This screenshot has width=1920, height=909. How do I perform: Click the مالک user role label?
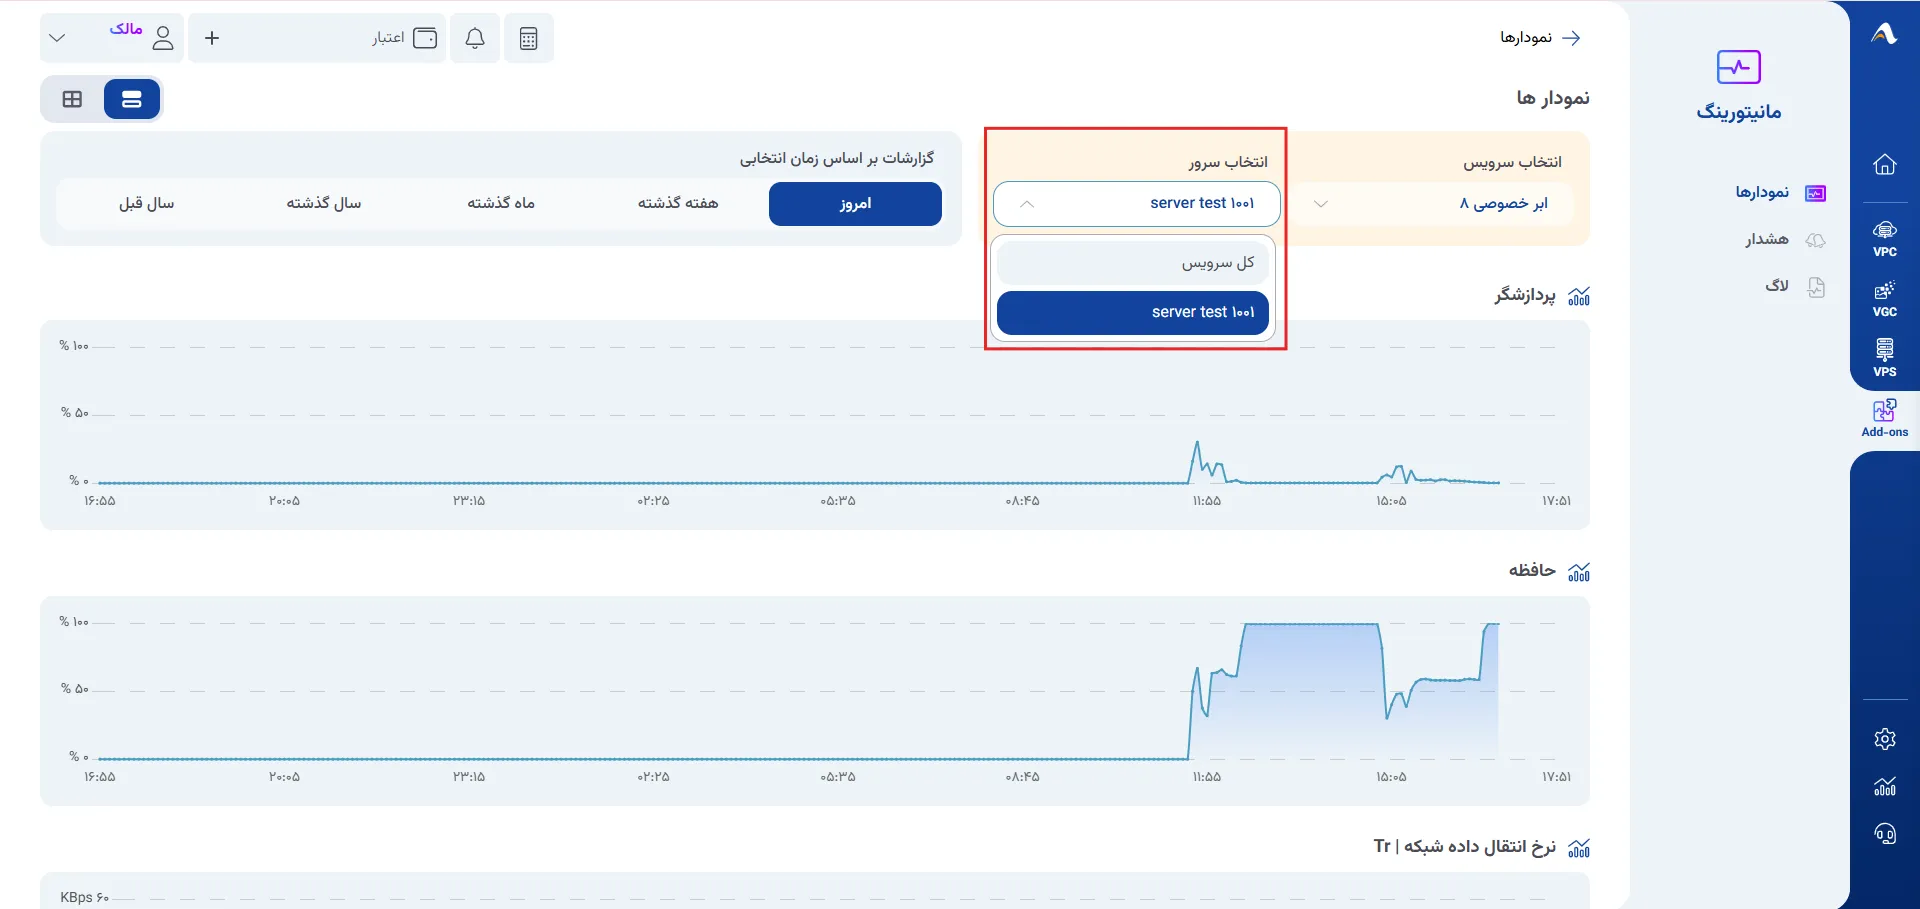click(x=126, y=29)
